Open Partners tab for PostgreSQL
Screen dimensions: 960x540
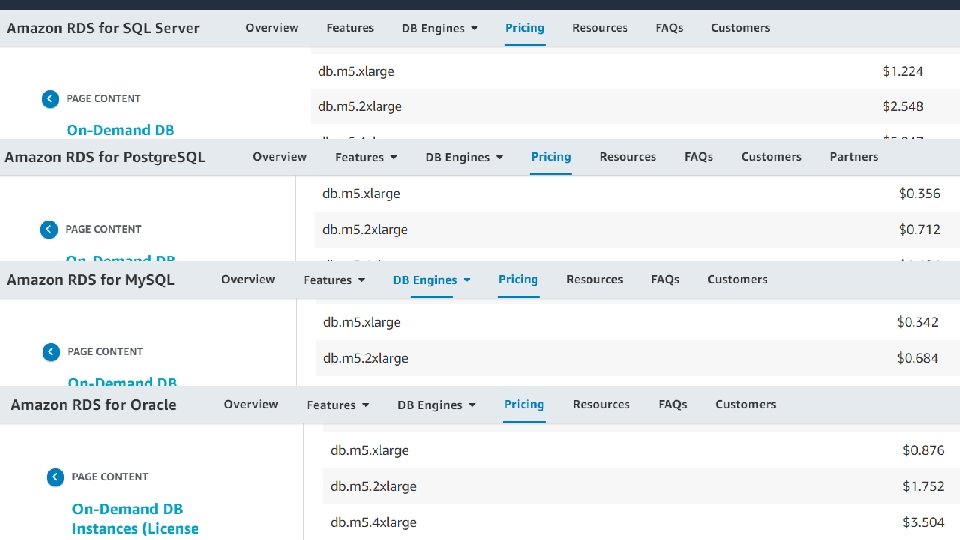854,157
